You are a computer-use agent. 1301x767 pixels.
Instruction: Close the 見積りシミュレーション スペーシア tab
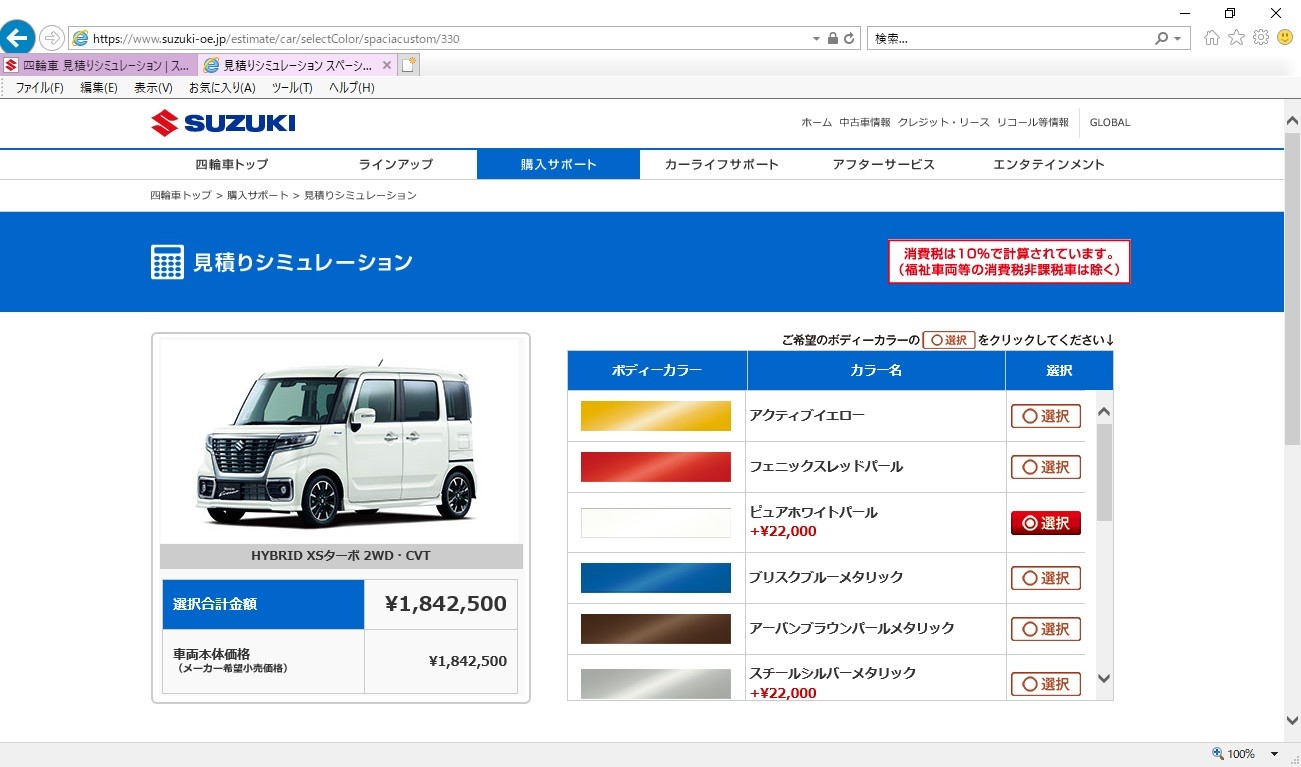click(386, 65)
